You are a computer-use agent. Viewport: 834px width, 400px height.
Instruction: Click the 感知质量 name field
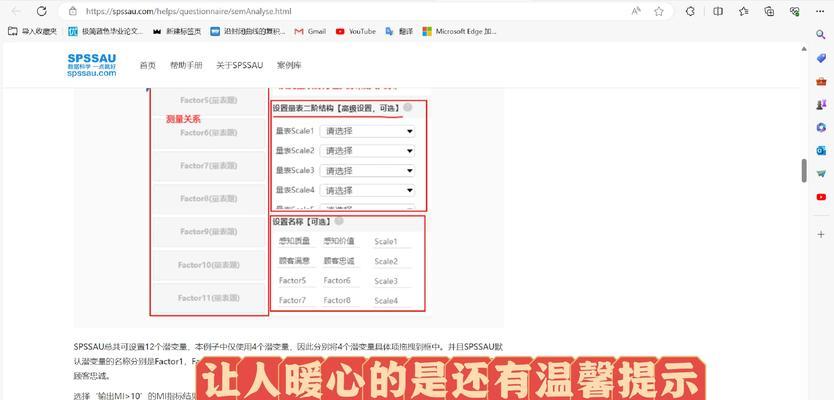coord(296,241)
